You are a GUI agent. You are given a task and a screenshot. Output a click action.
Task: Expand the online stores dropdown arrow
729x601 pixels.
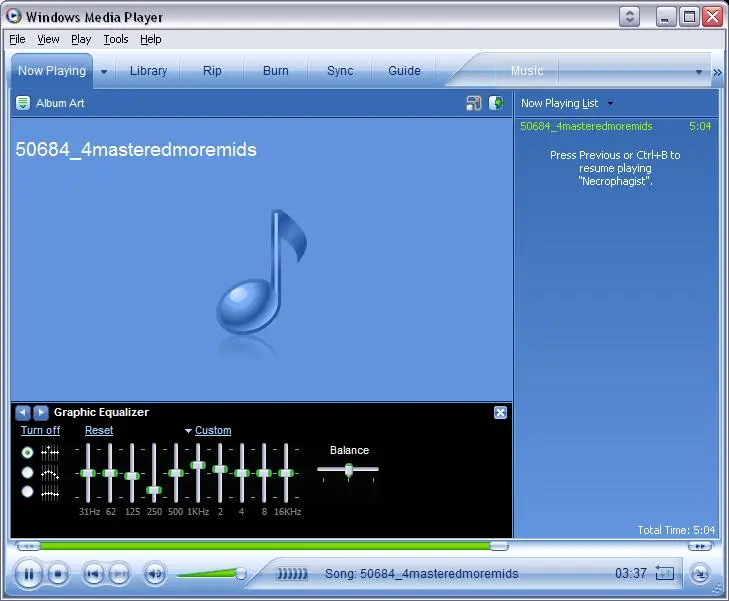pyautogui.click(x=698, y=72)
